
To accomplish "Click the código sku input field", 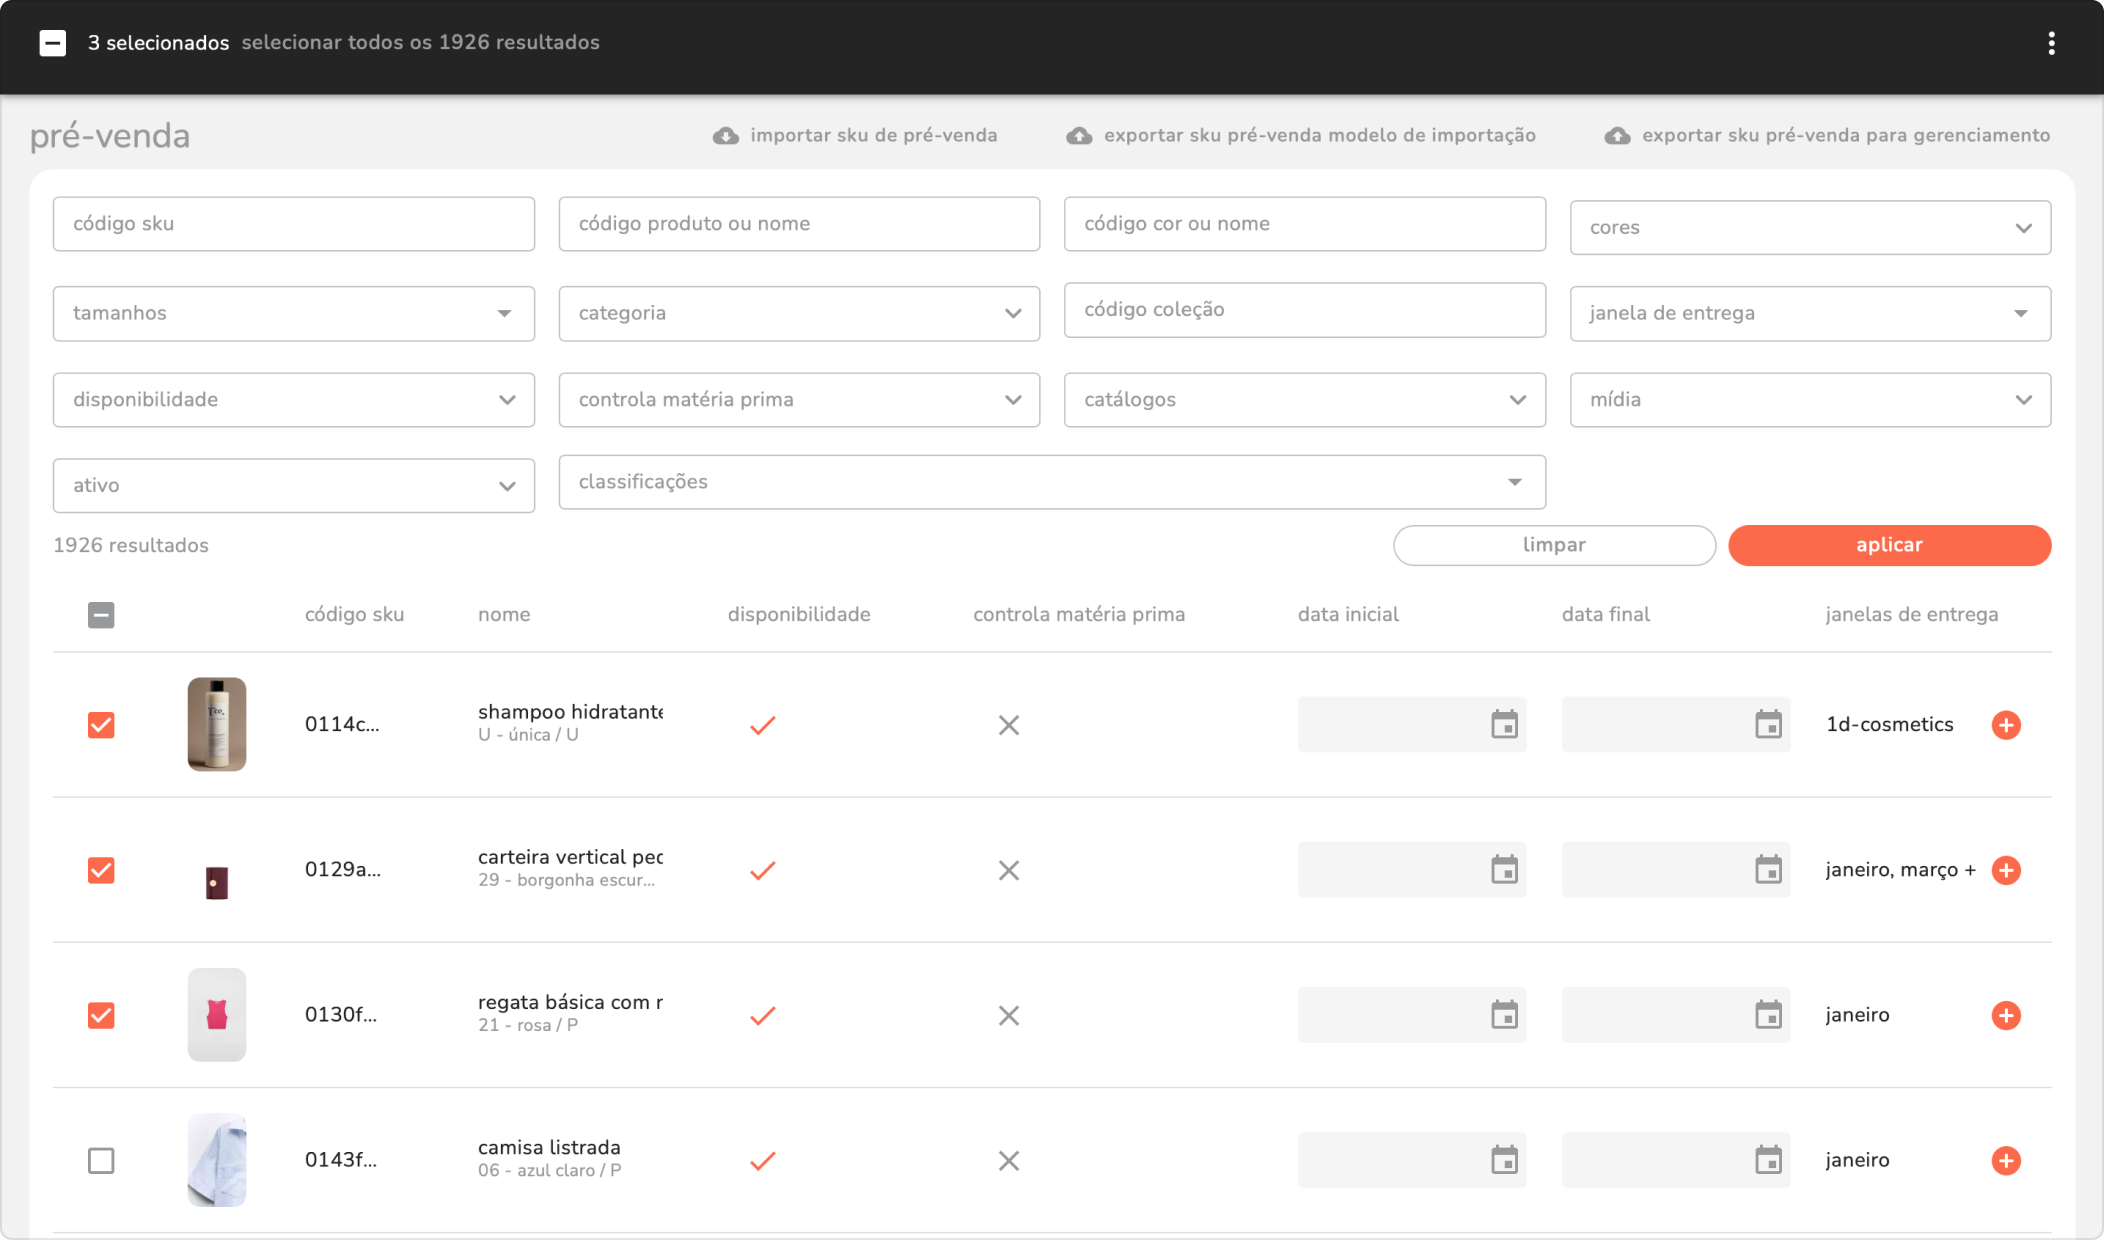I will (x=293, y=224).
